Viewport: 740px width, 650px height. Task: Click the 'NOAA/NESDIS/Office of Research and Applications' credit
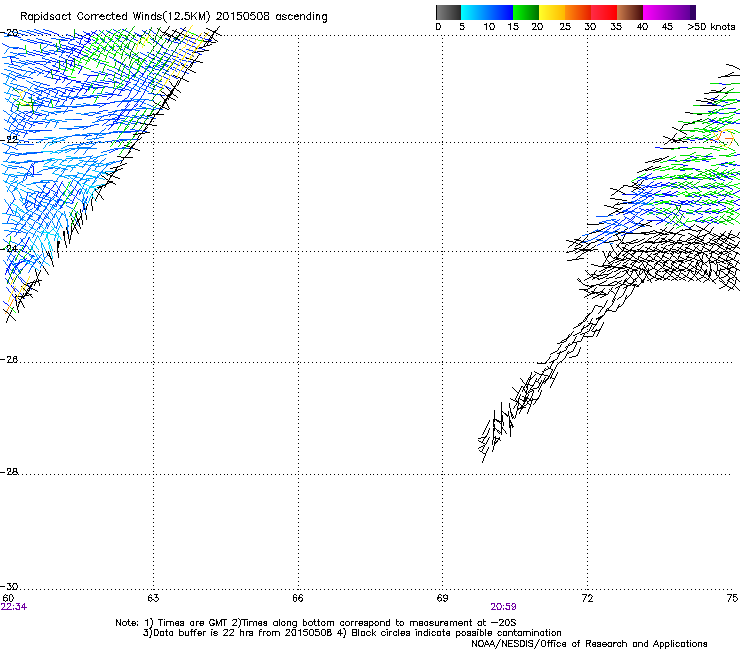(x=589, y=644)
